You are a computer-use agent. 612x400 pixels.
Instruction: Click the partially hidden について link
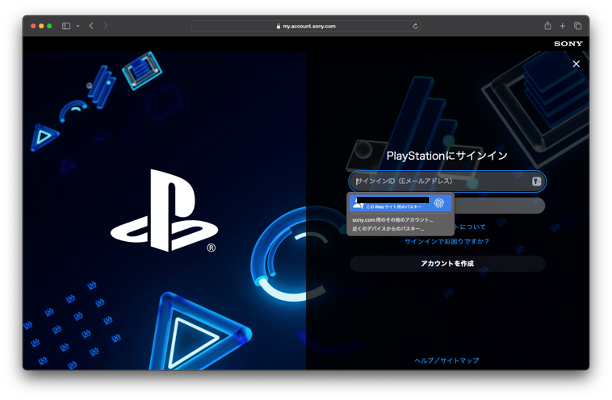(470, 227)
